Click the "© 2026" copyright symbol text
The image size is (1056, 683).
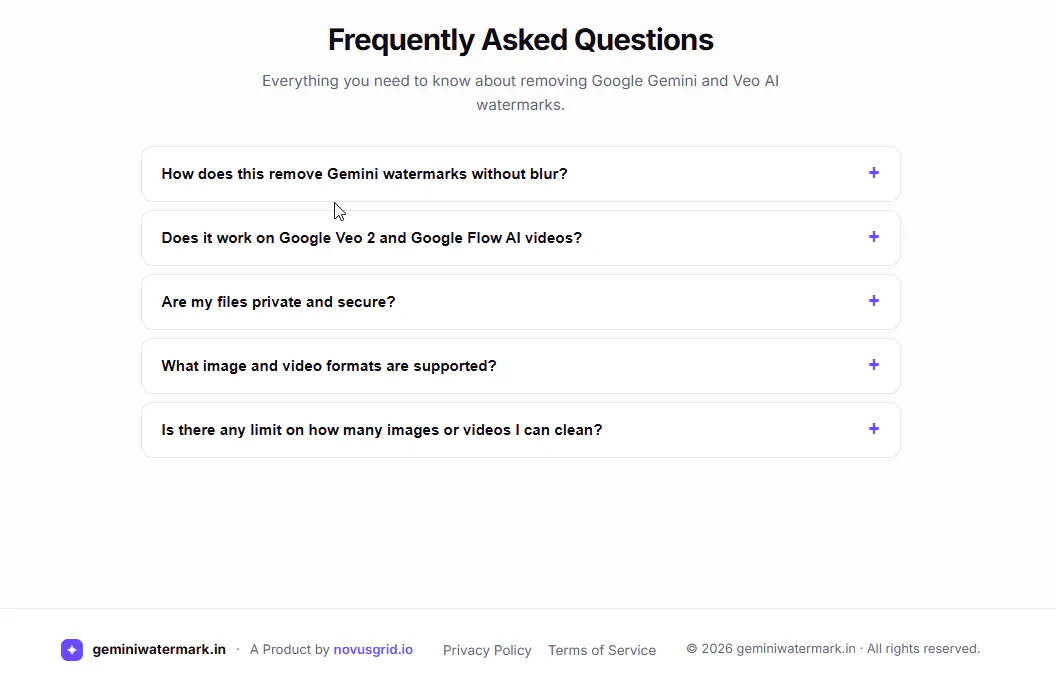pos(709,649)
